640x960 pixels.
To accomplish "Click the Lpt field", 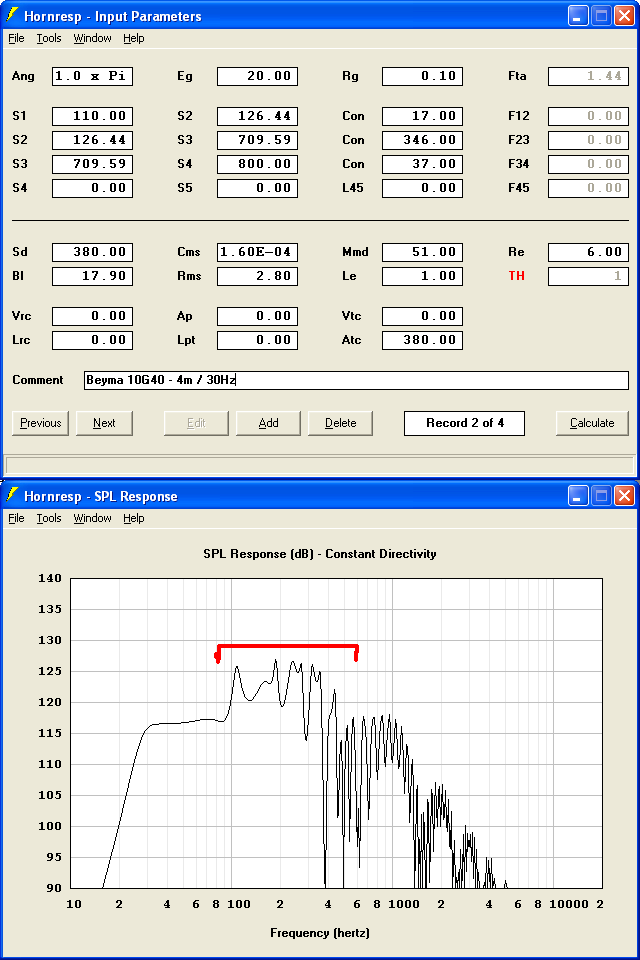I will (257, 340).
